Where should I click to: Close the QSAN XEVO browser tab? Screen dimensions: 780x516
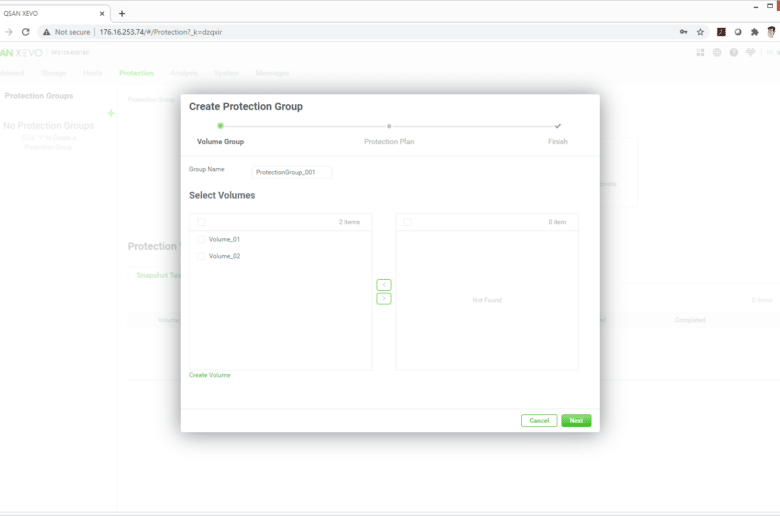(x=102, y=13)
